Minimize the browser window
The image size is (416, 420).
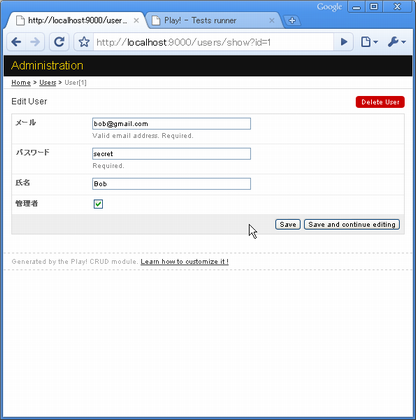pos(356,7)
